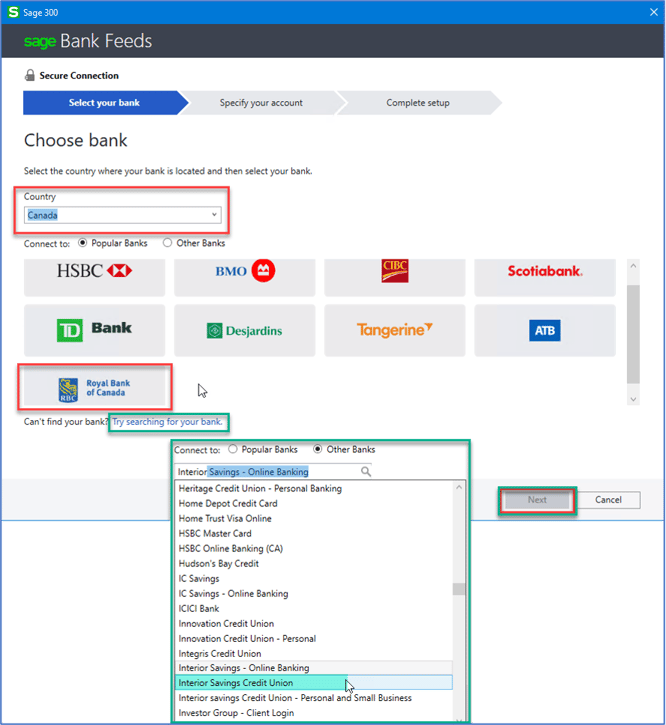Select HSBC Online Banking (CA) entry

(x=314, y=548)
